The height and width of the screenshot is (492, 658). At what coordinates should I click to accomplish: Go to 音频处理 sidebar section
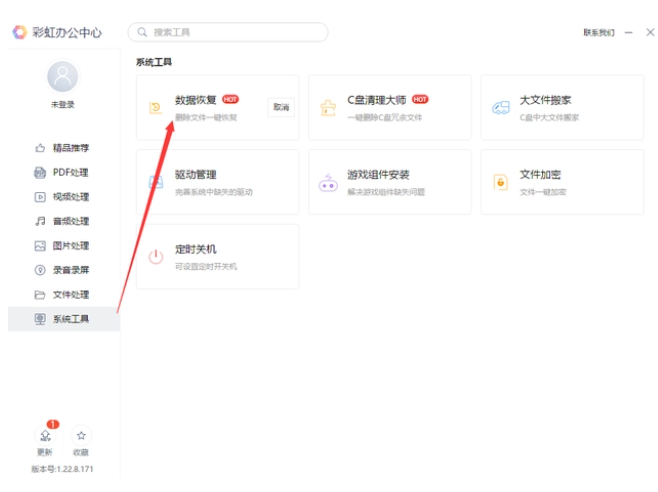click(64, 221)
